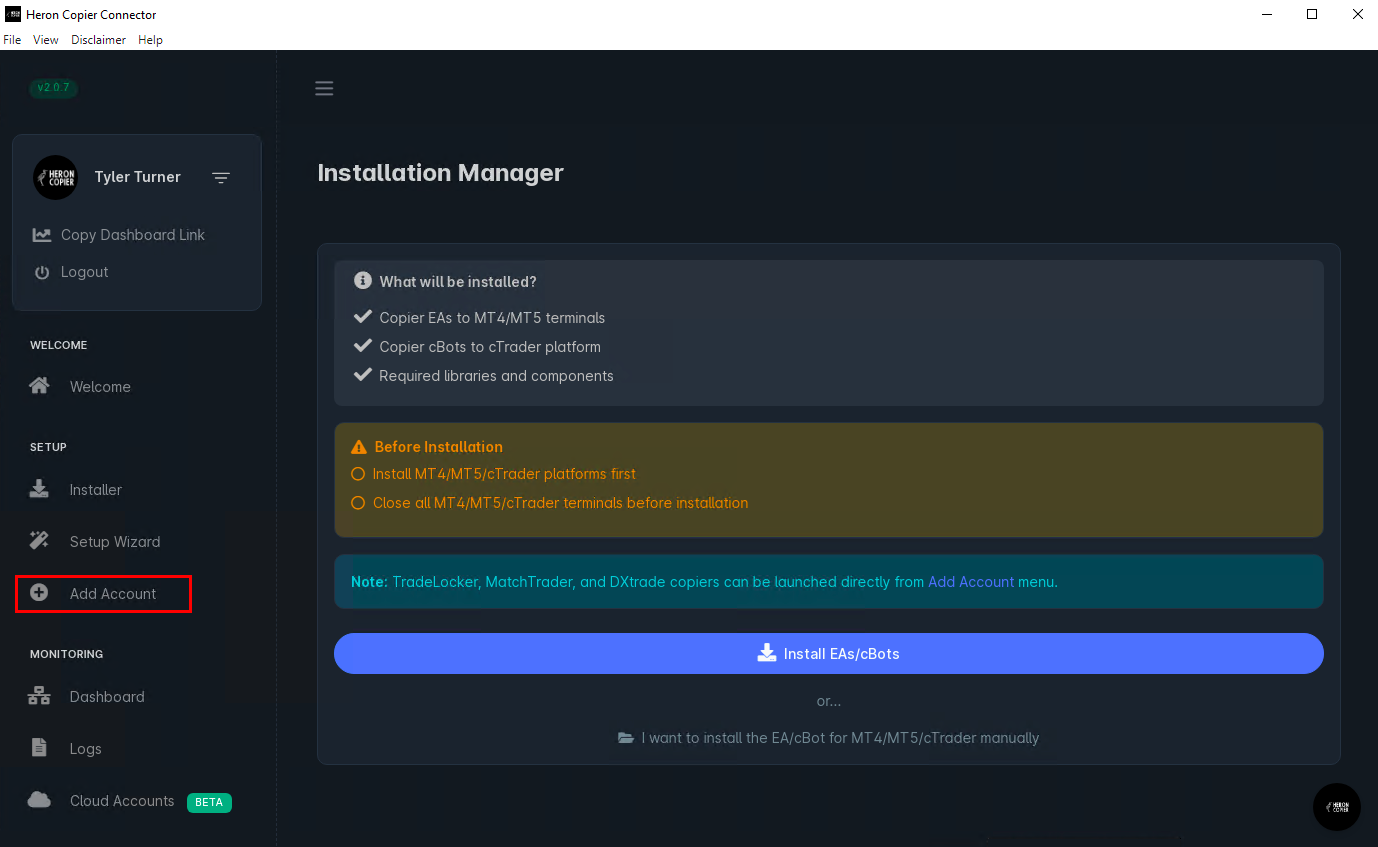Toggle the hamburger sidebar menu icon
Viewport: 1378px width, 847px height.
324,88
